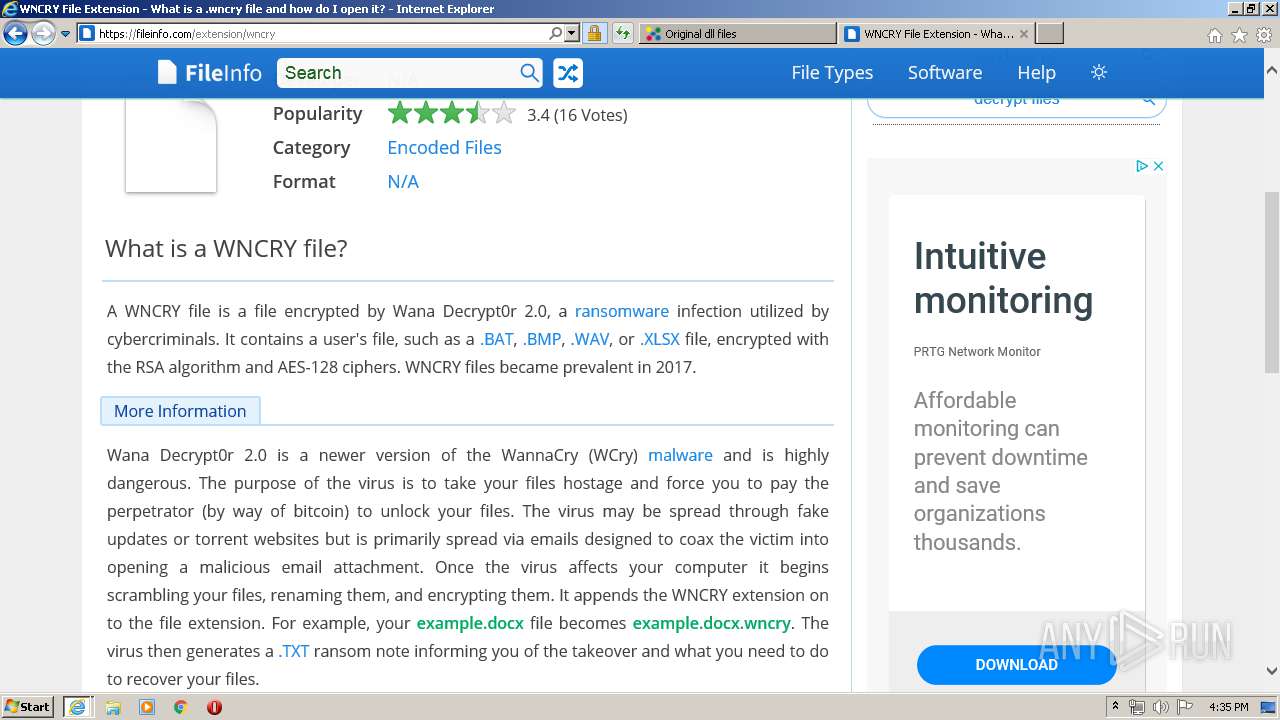This screenshot has height=720, width=1280.
Task: Click the ad DOWNLOAD button
Action: tap(1016, 665)
